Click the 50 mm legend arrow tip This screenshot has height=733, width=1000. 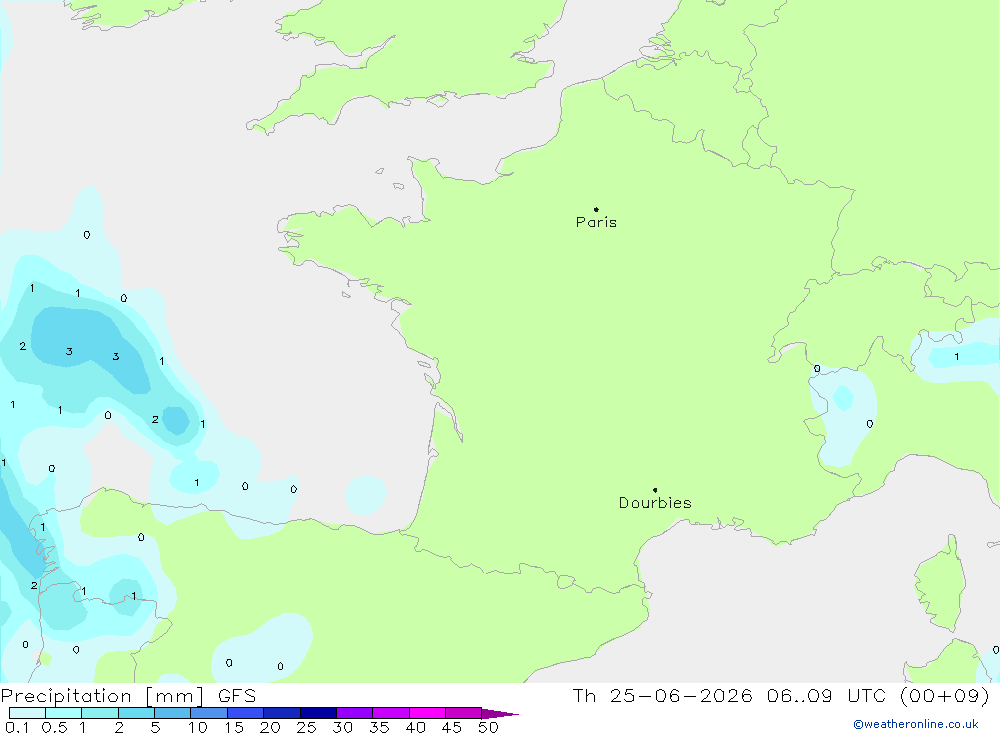click(x=500, y=713)
